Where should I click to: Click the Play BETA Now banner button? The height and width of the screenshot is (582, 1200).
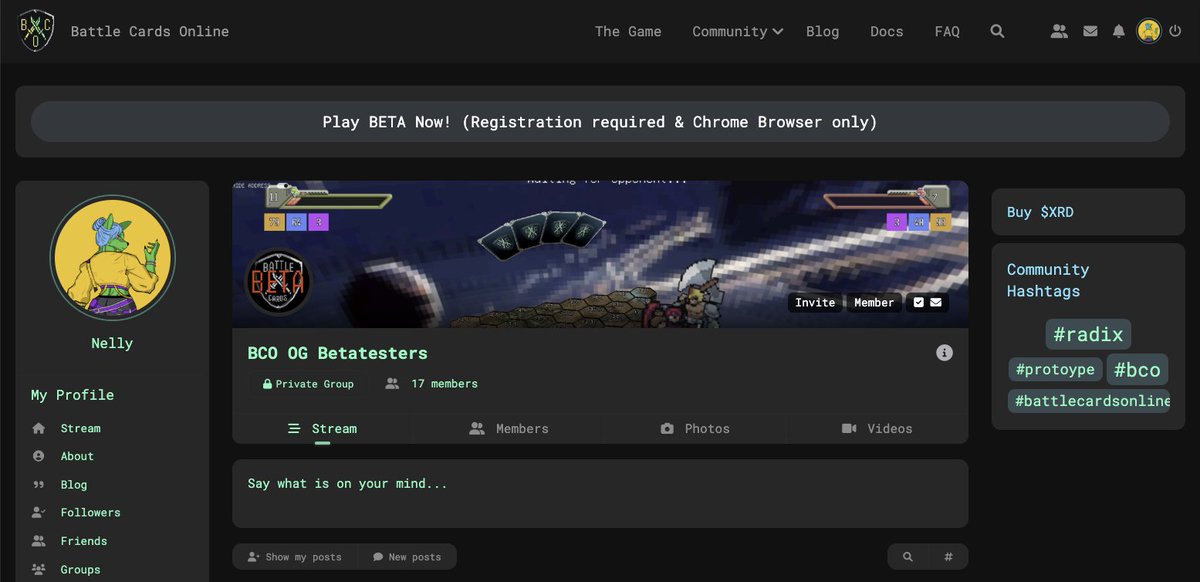[600, 122]
